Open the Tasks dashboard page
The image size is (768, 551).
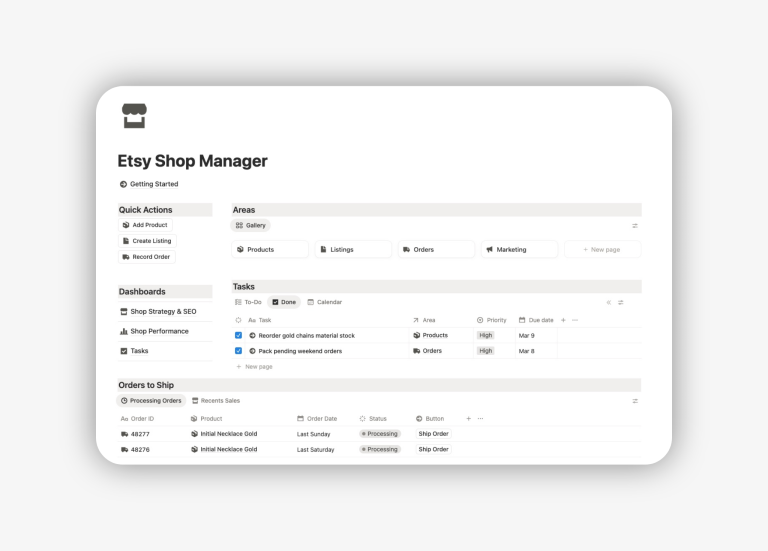point(134,351)
